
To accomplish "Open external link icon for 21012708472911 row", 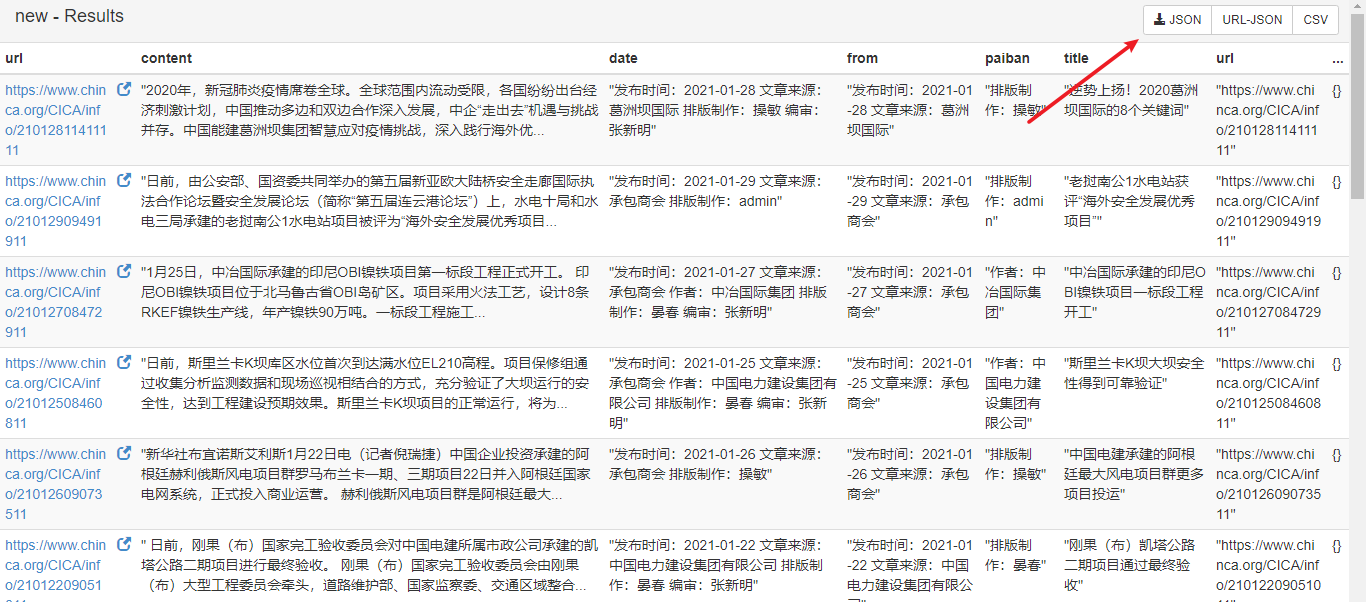I will [x=124, y=271].
